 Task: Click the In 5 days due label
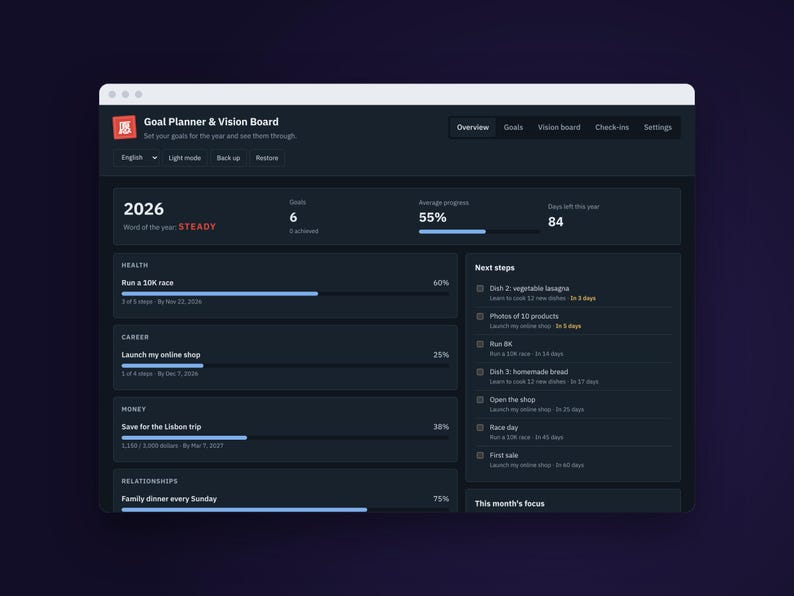568,326
